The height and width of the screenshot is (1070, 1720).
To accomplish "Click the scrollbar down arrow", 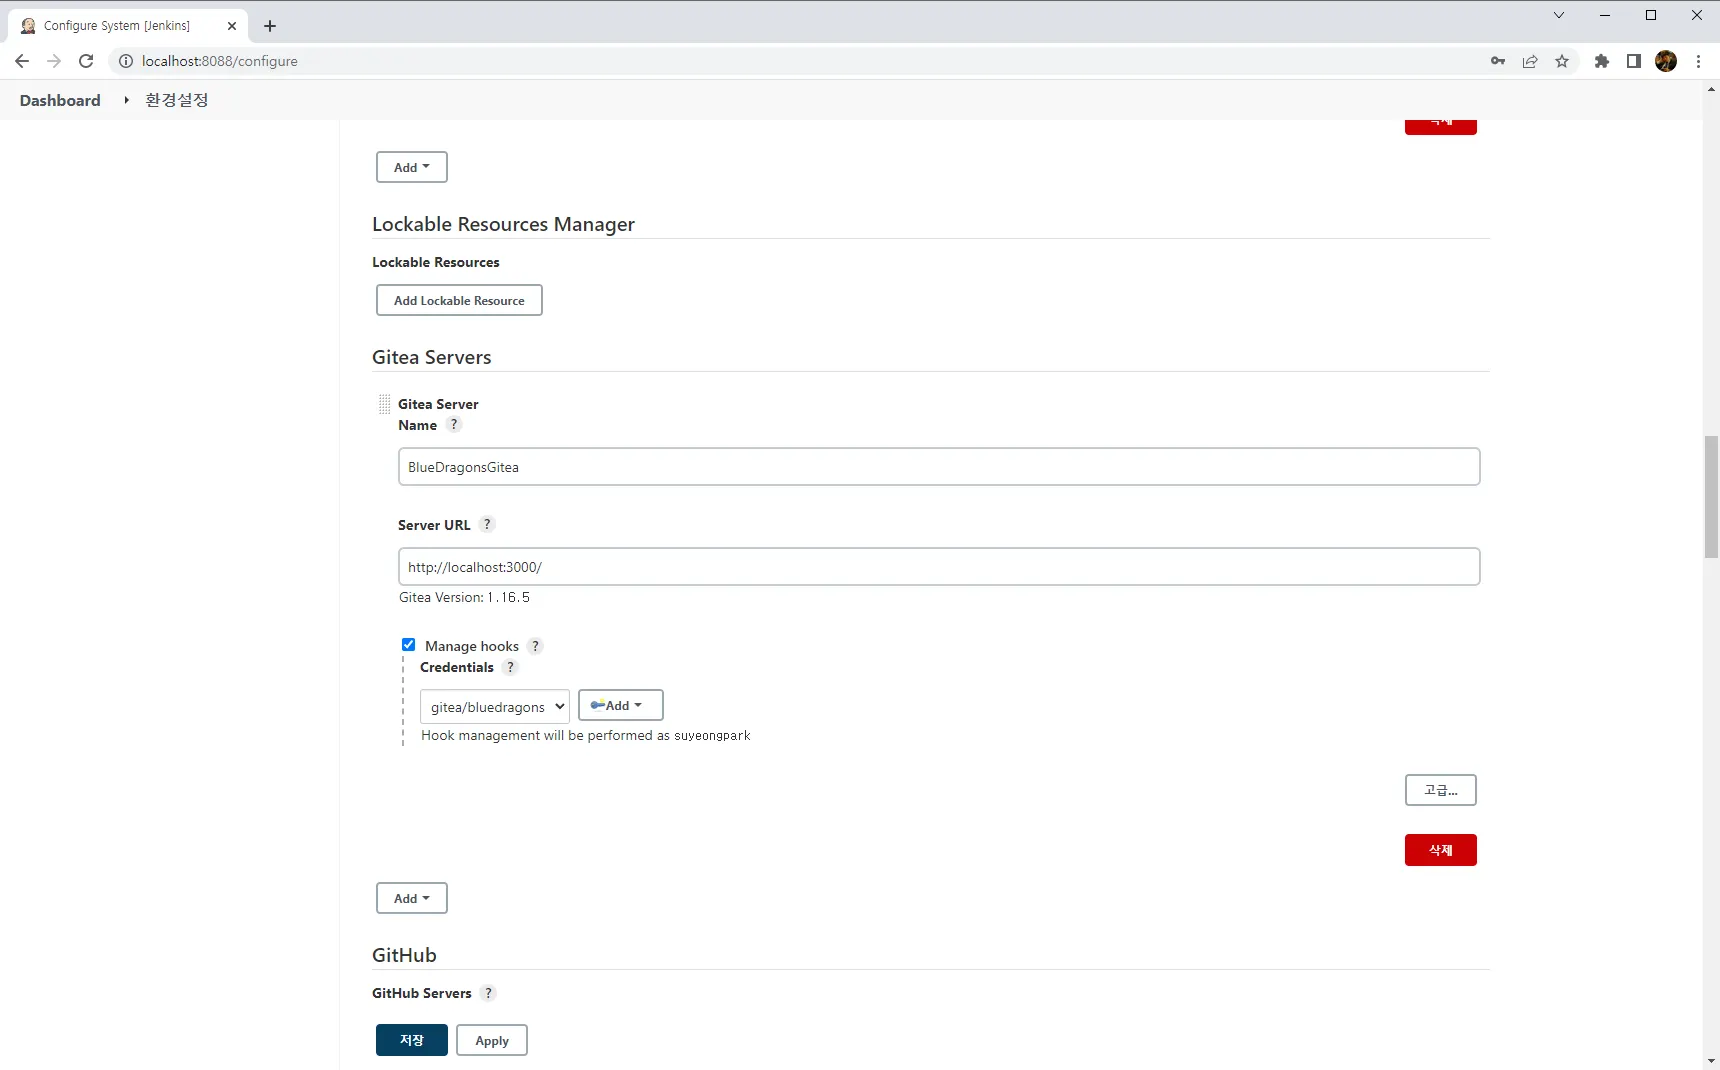I will [1711, 1061].
